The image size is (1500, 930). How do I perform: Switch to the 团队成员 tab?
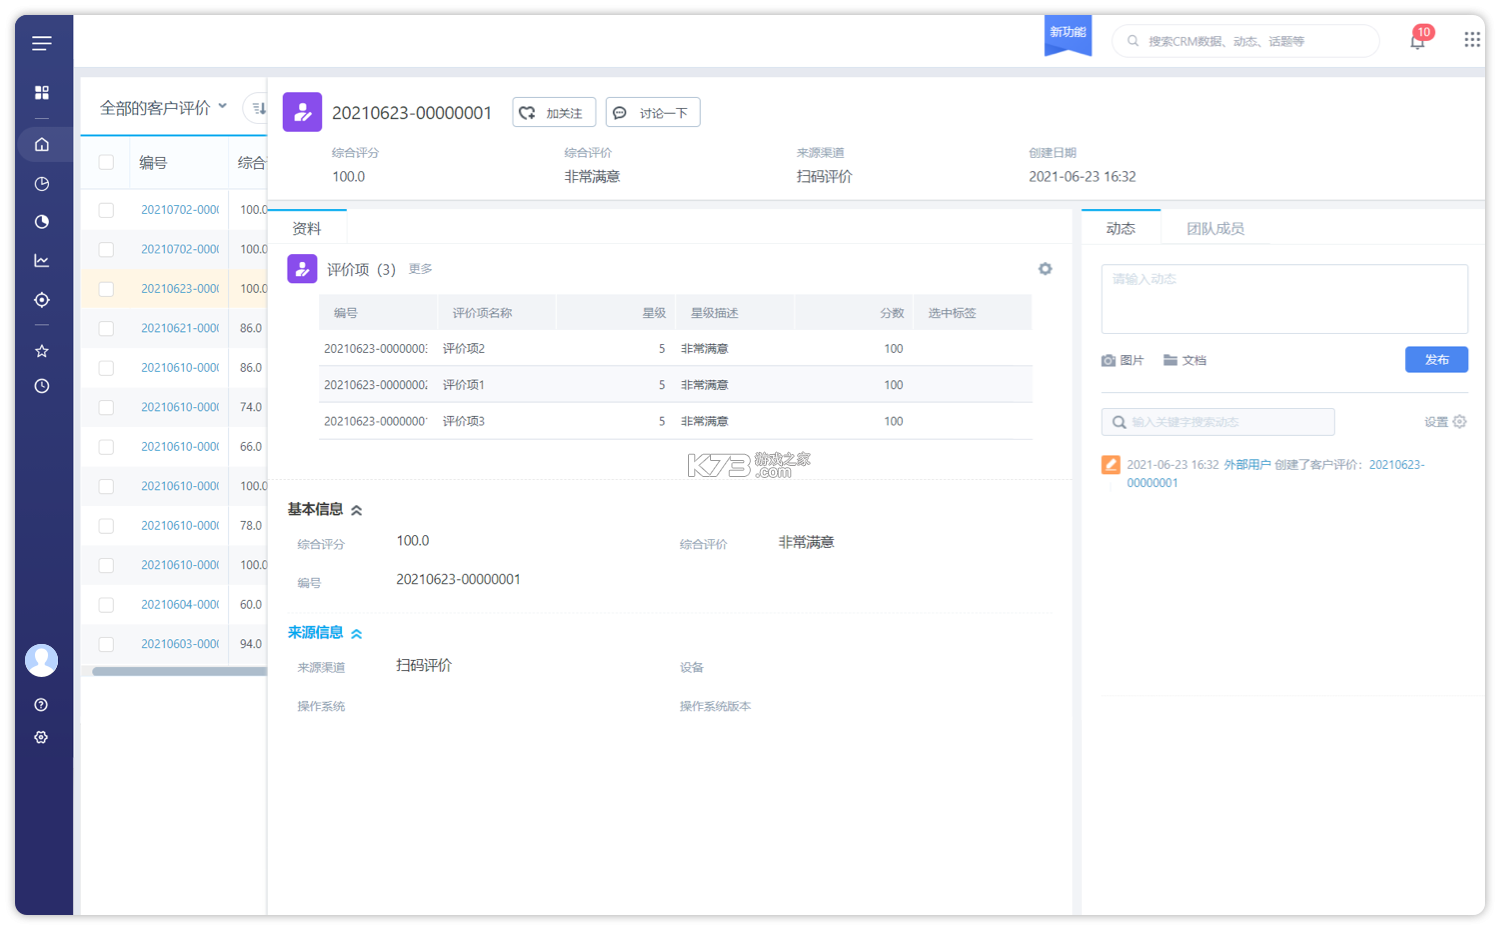[x=1215, y=228]
